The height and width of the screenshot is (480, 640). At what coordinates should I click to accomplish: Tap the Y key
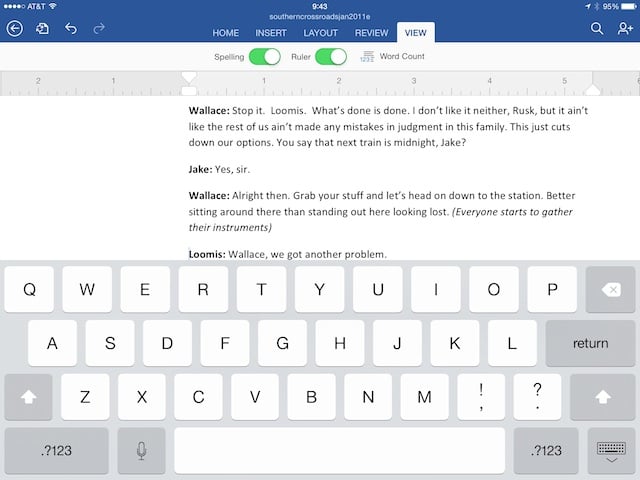[320, 289]
